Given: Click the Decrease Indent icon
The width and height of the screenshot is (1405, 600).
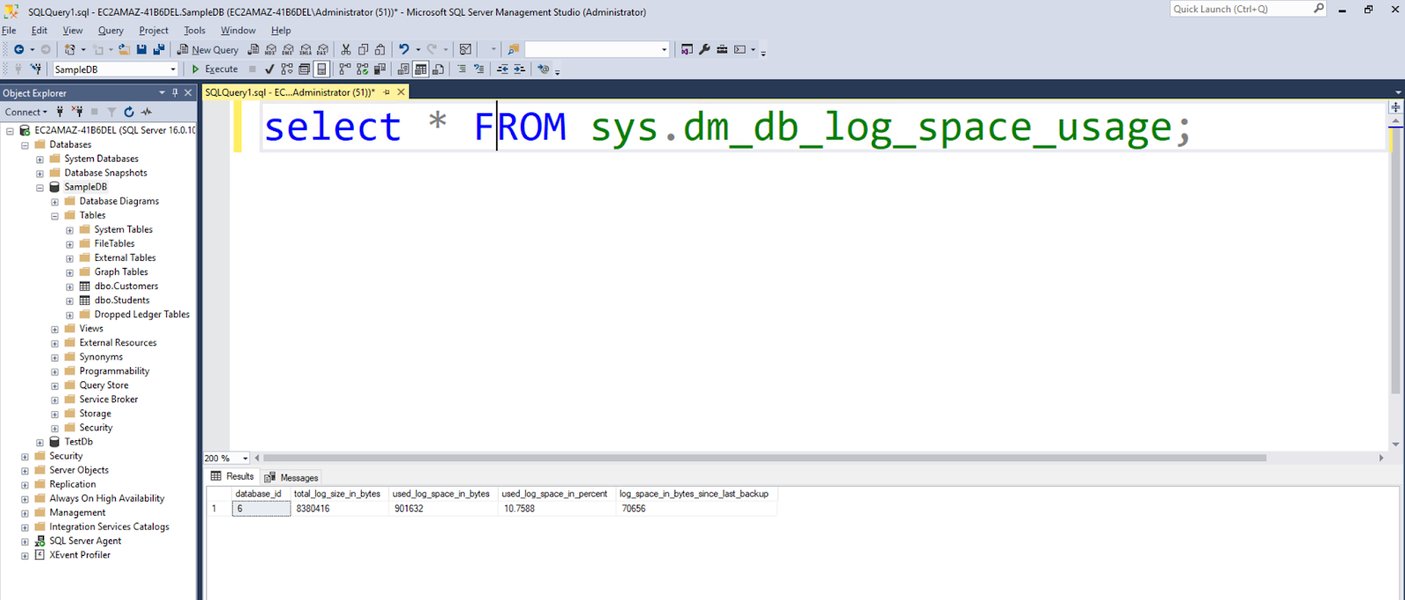Looking at the screenshot, I should (504, 69).
